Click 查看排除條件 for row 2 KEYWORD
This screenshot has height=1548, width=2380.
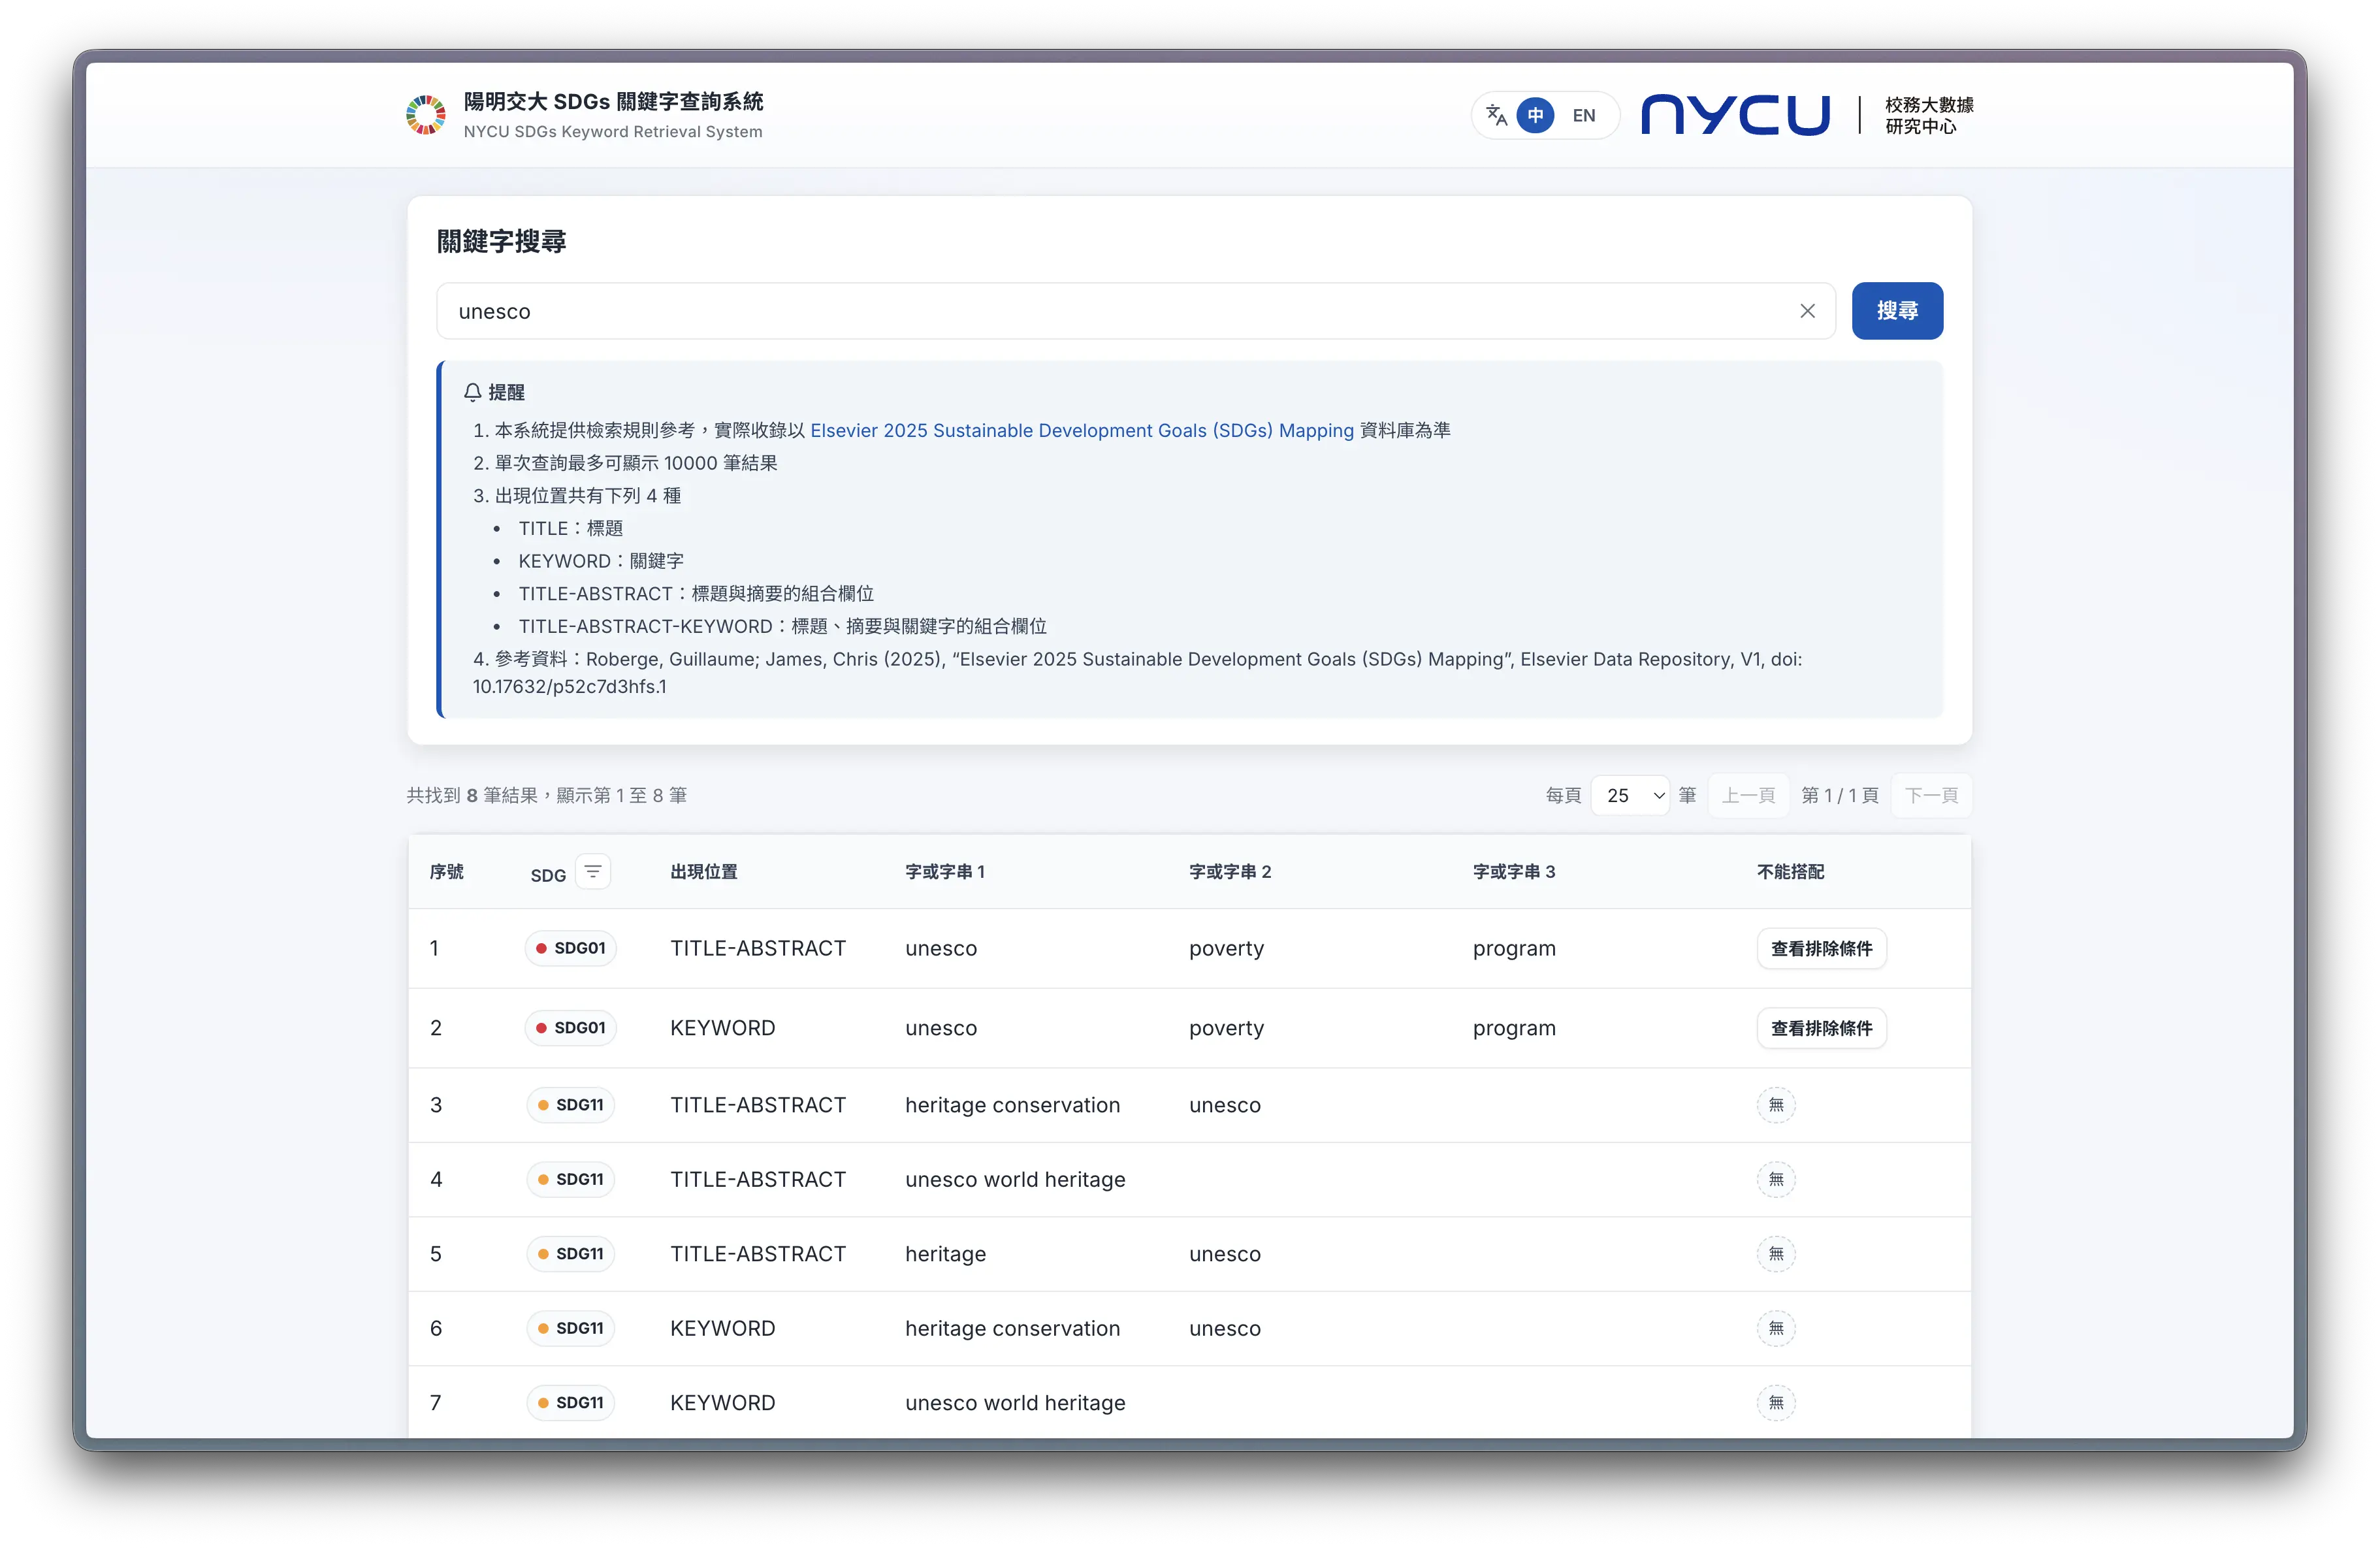1821,1028
